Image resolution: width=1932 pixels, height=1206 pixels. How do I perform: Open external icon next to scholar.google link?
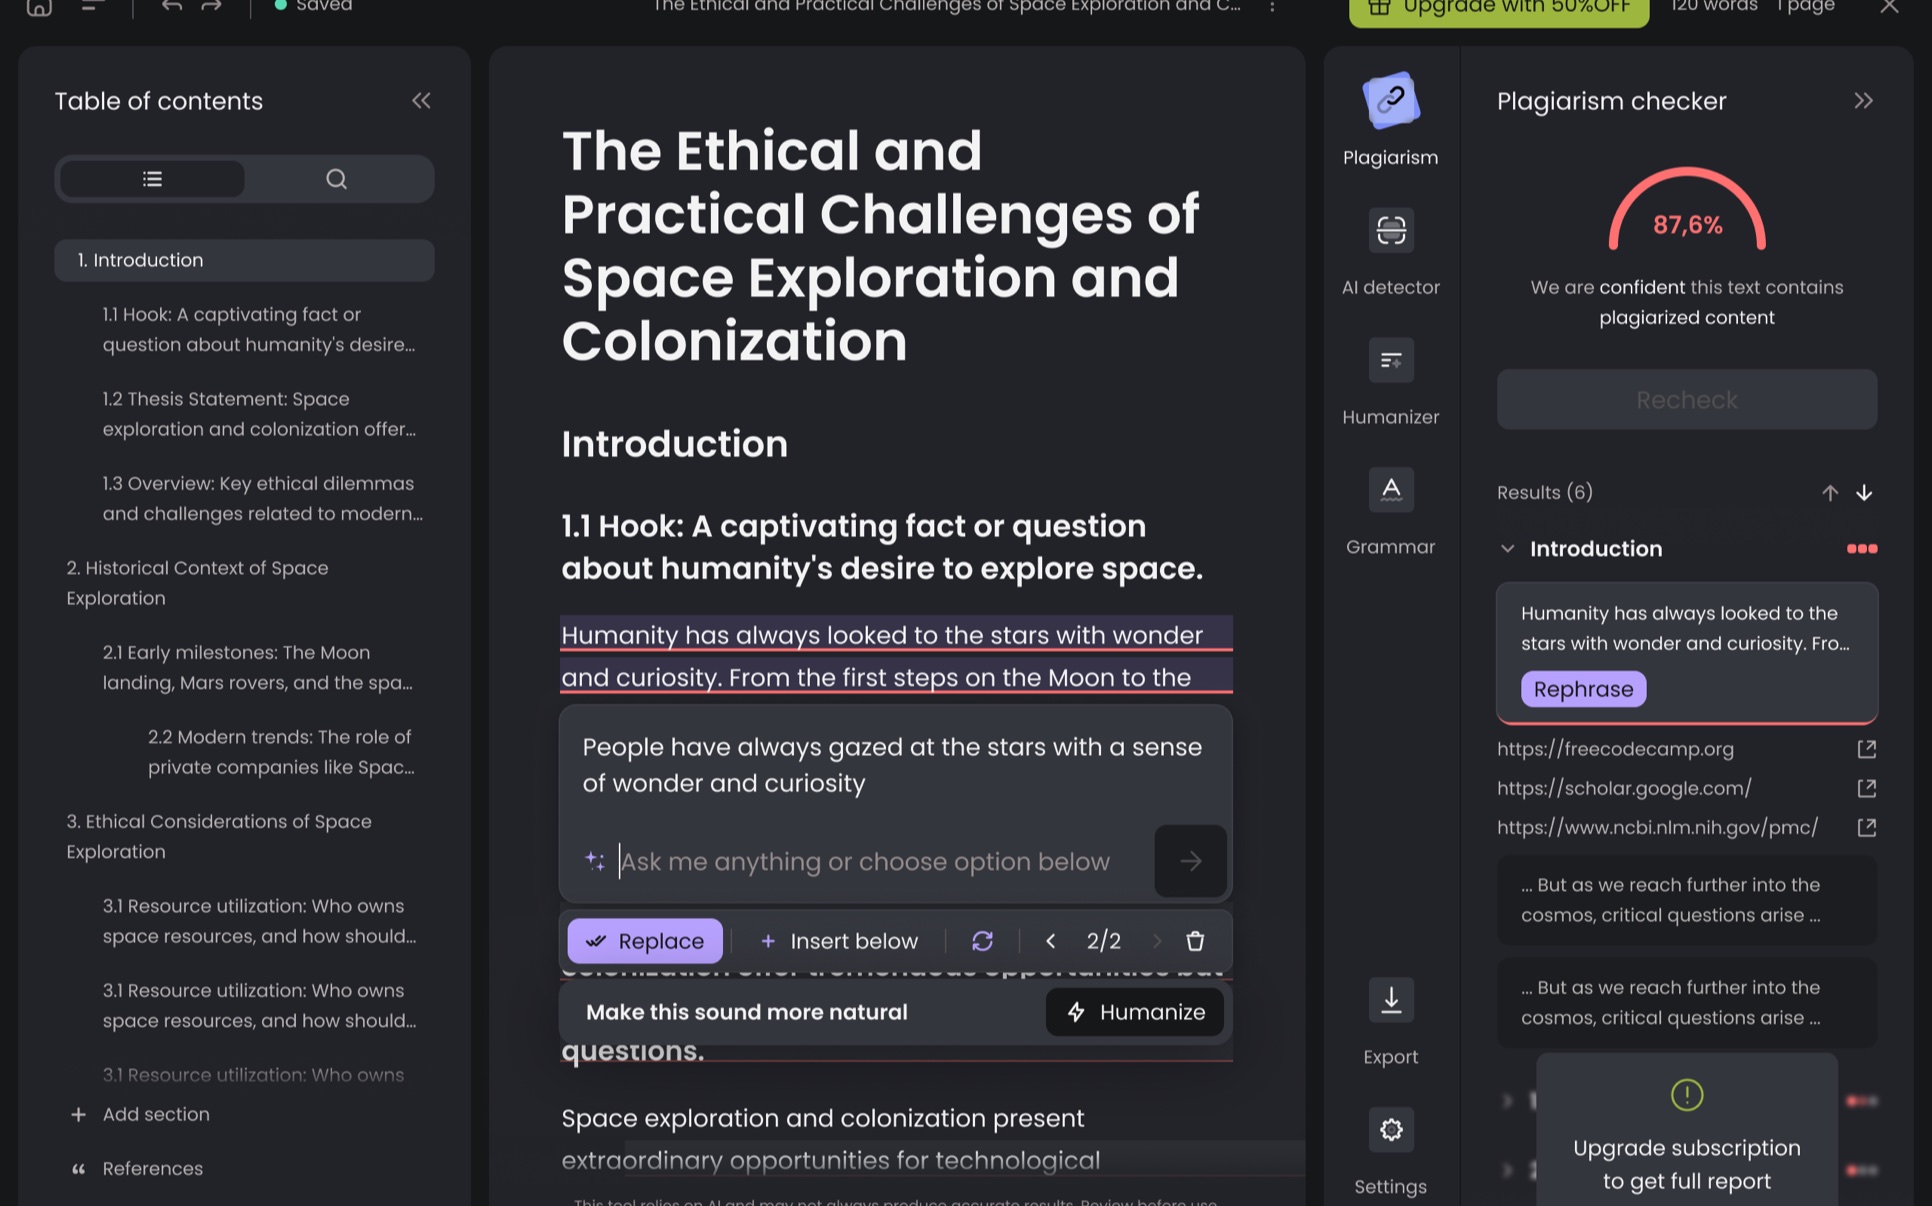(x=1866, y=788)
